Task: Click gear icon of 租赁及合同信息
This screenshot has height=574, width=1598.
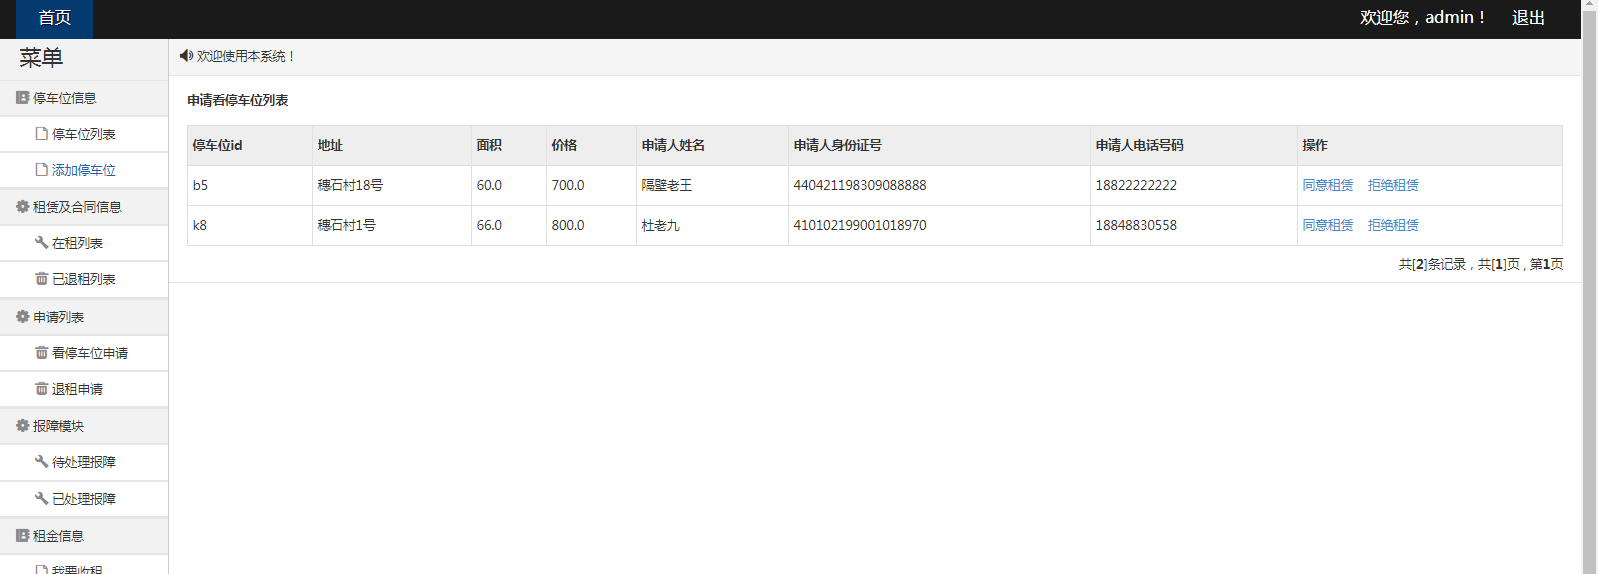Action: (x=22, y=207)
